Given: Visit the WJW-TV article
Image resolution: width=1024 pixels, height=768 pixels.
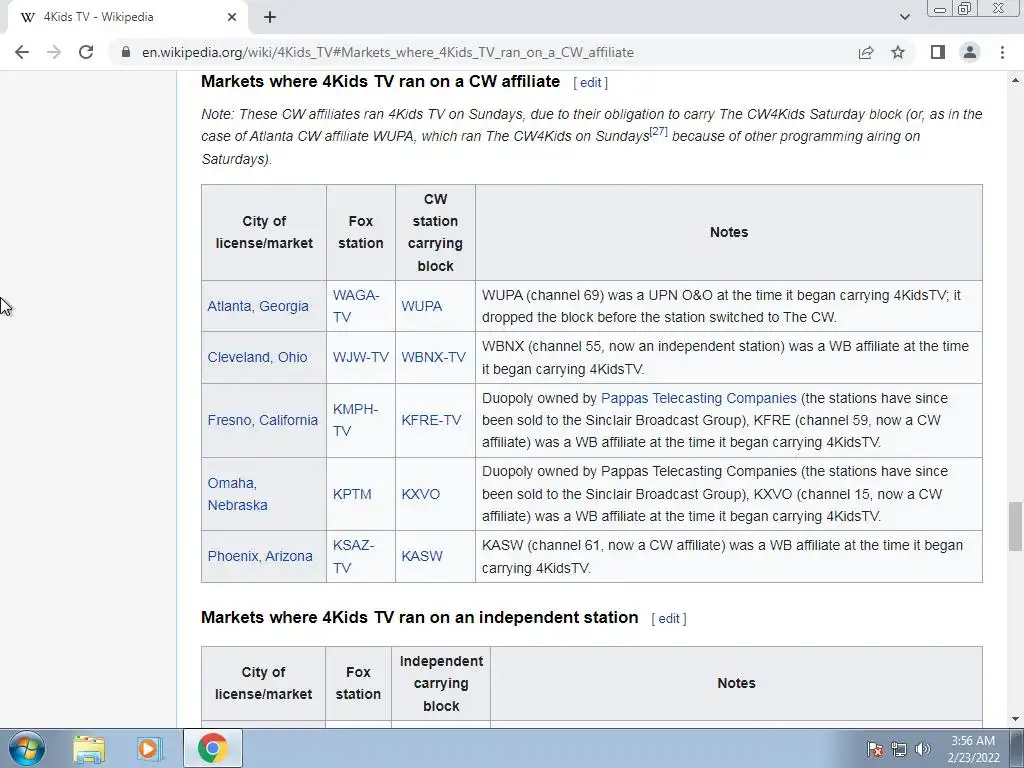Looking at the screenshot, I should click(x=360, y=357).
